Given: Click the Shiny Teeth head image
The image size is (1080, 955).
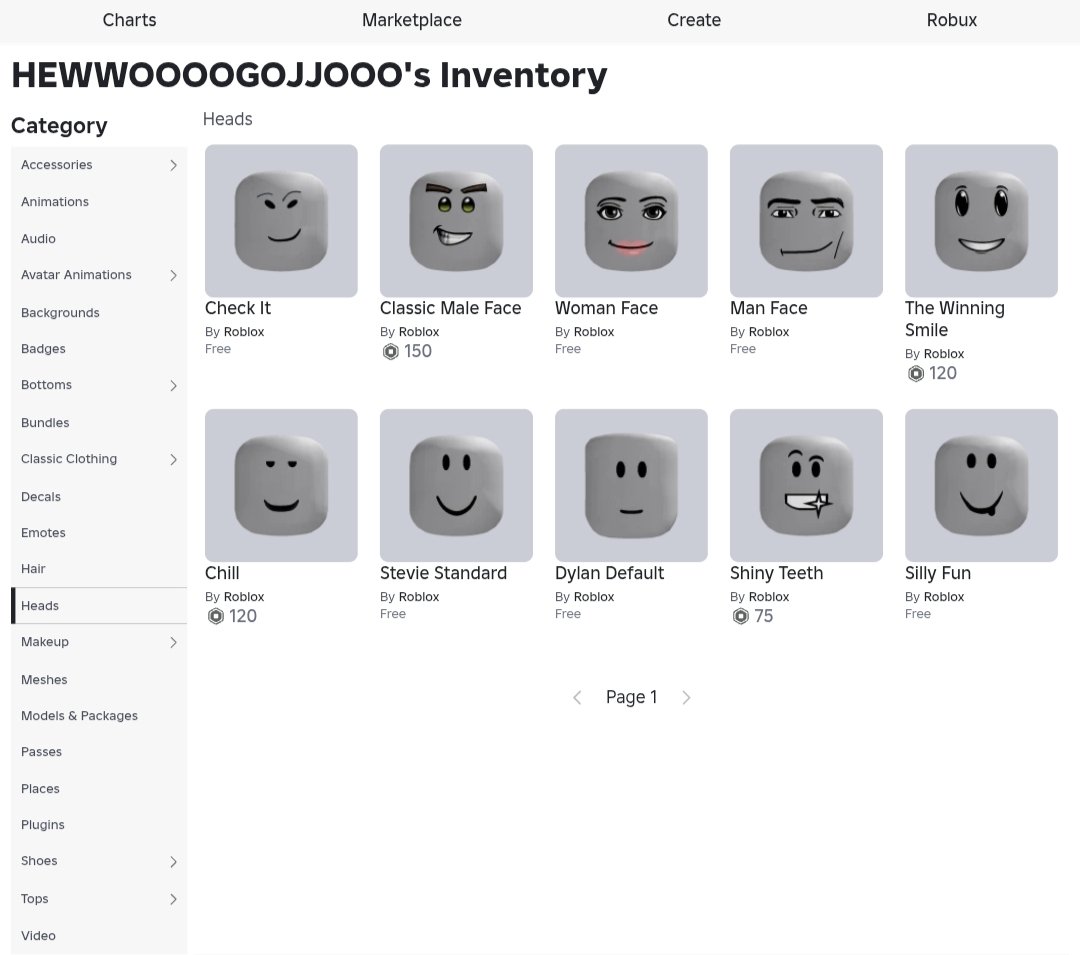Looking at the screenshot, I should point(806,485).
